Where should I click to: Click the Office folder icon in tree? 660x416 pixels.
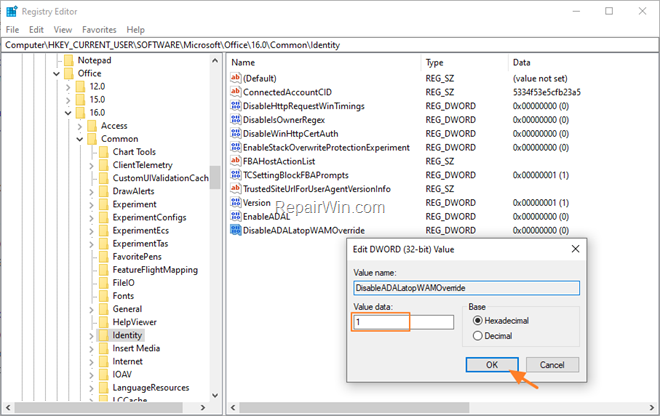tap(69, 73)
